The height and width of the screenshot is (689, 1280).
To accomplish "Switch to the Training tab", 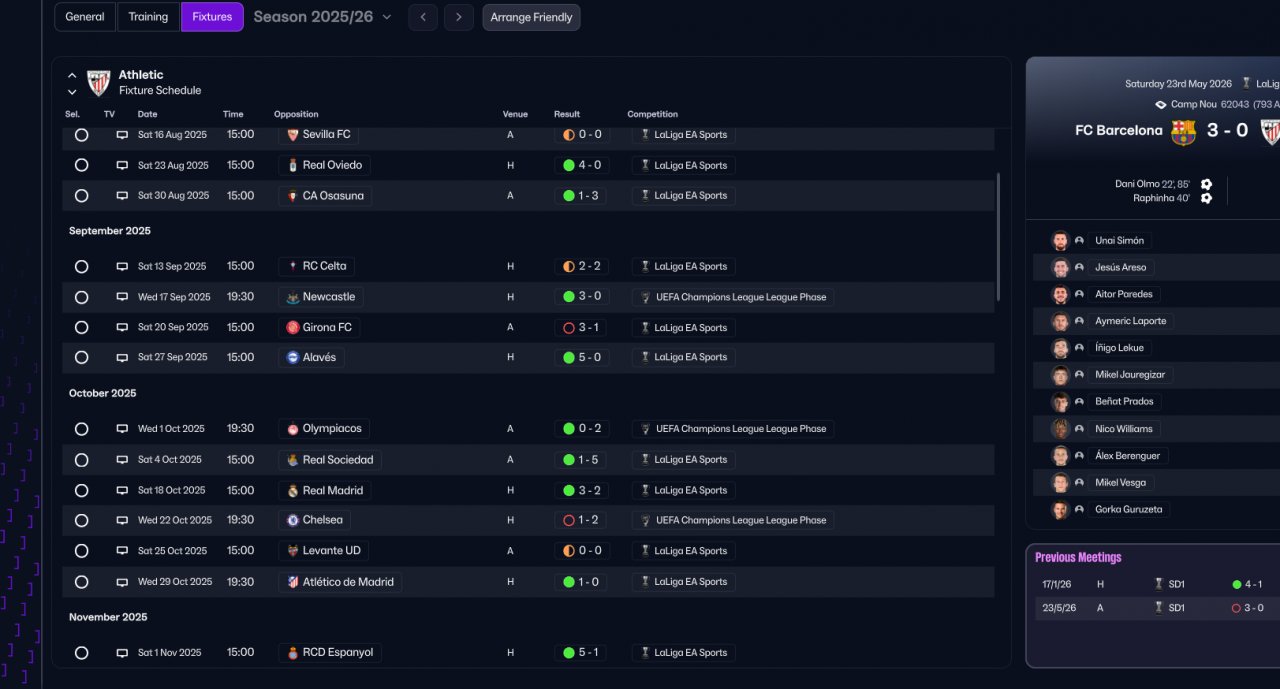I will point(148,17).
